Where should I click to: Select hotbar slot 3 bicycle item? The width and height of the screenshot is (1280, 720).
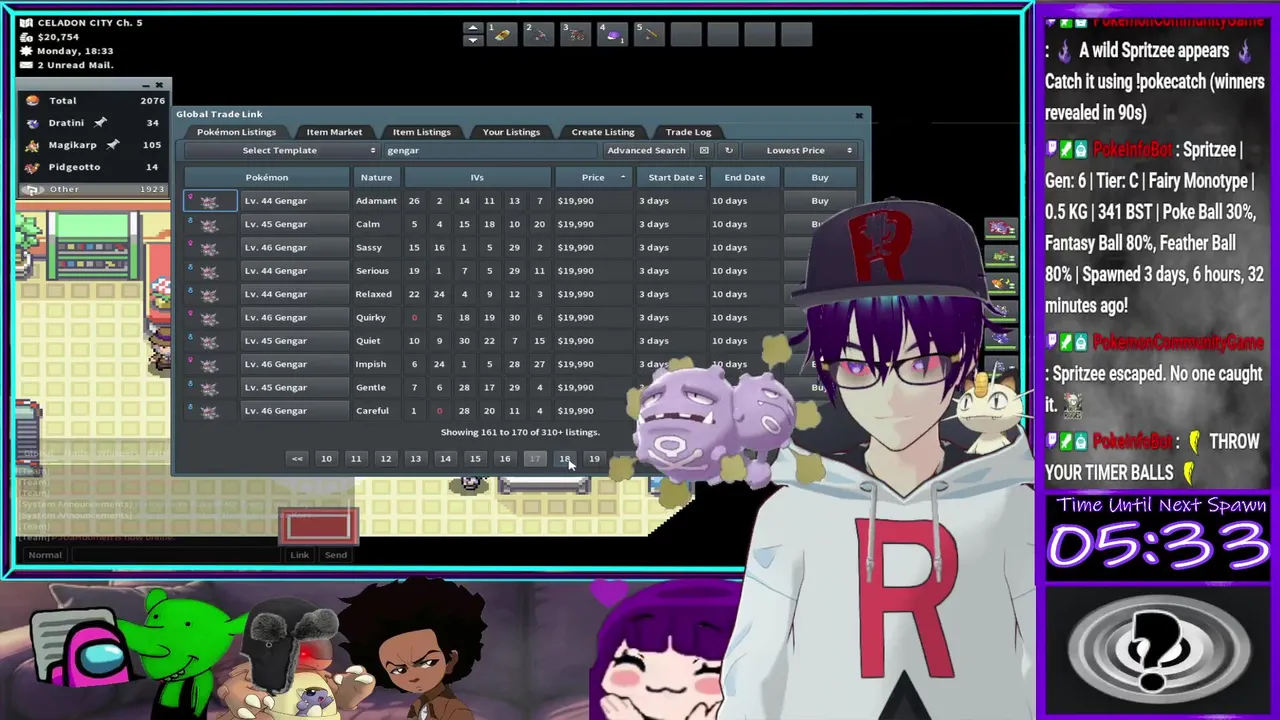pyautogui.click(x=575, y=34)
